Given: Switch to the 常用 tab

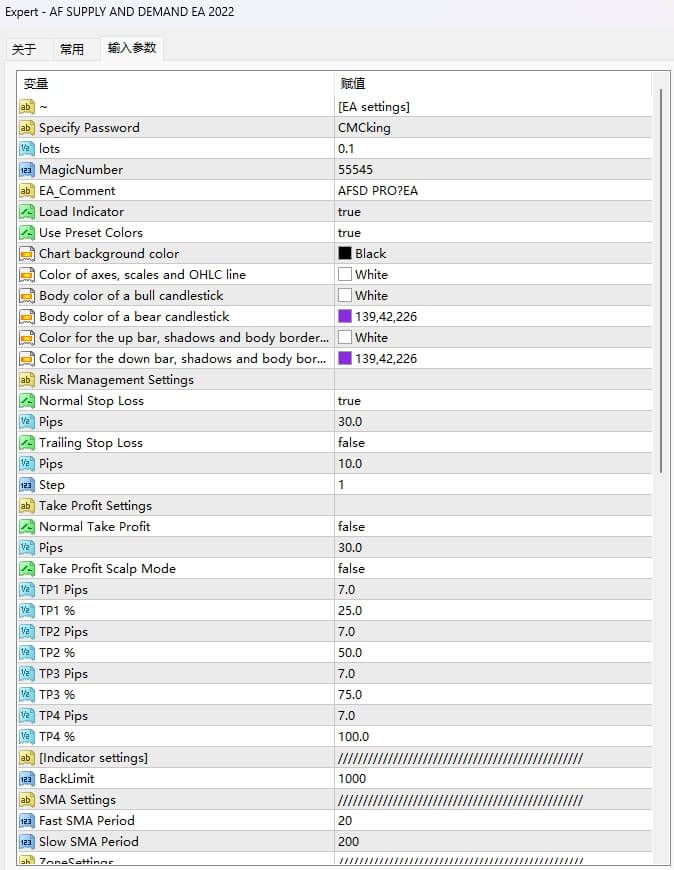Looking at the screenshot, I should (x=72, y=49).
